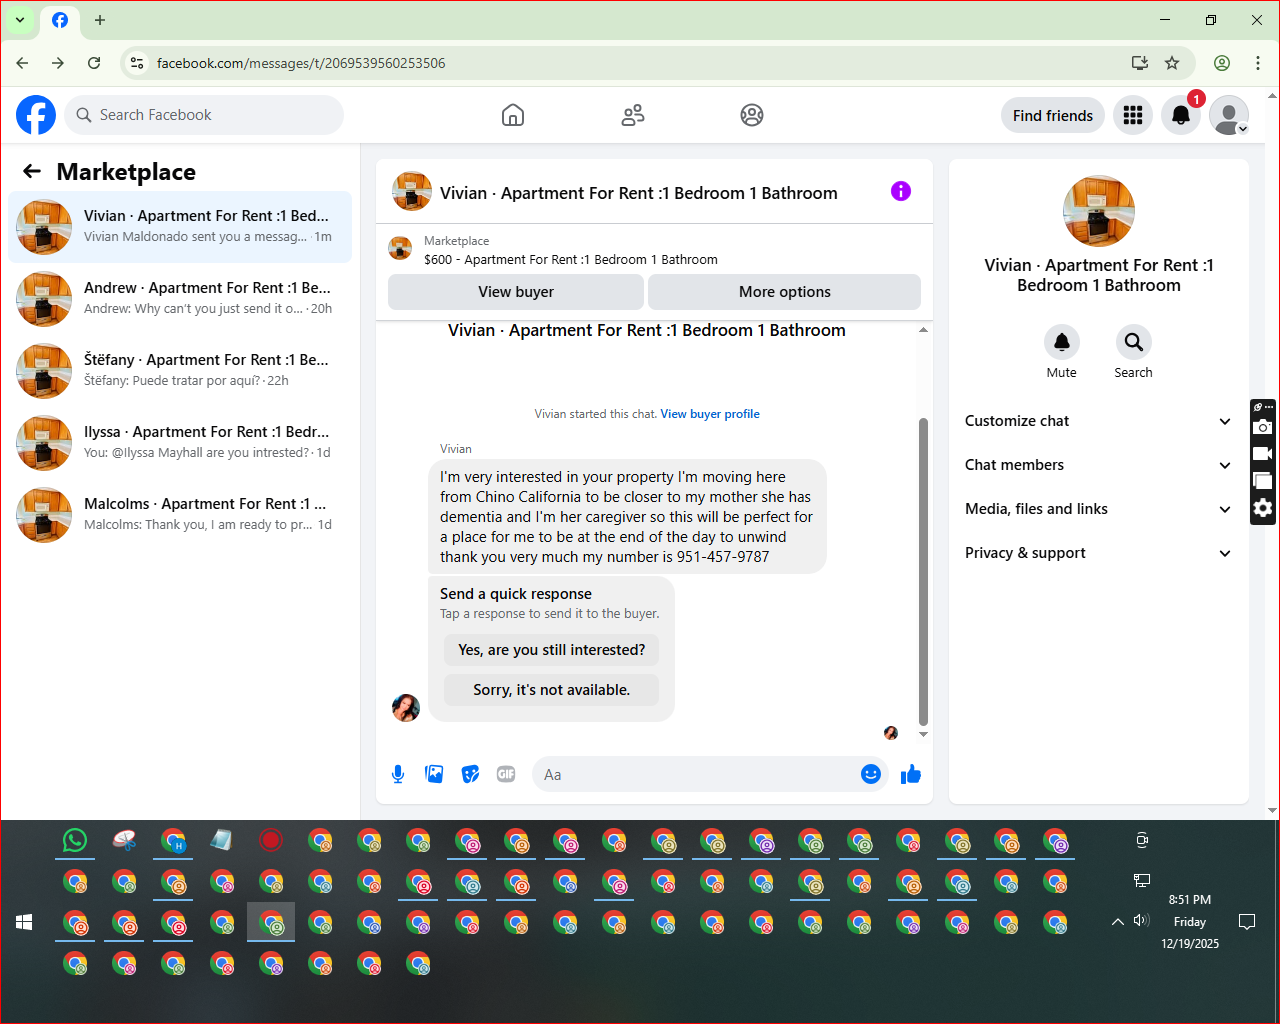Choose a GIF icon
1280x1024 pixels.
(506, 774)
